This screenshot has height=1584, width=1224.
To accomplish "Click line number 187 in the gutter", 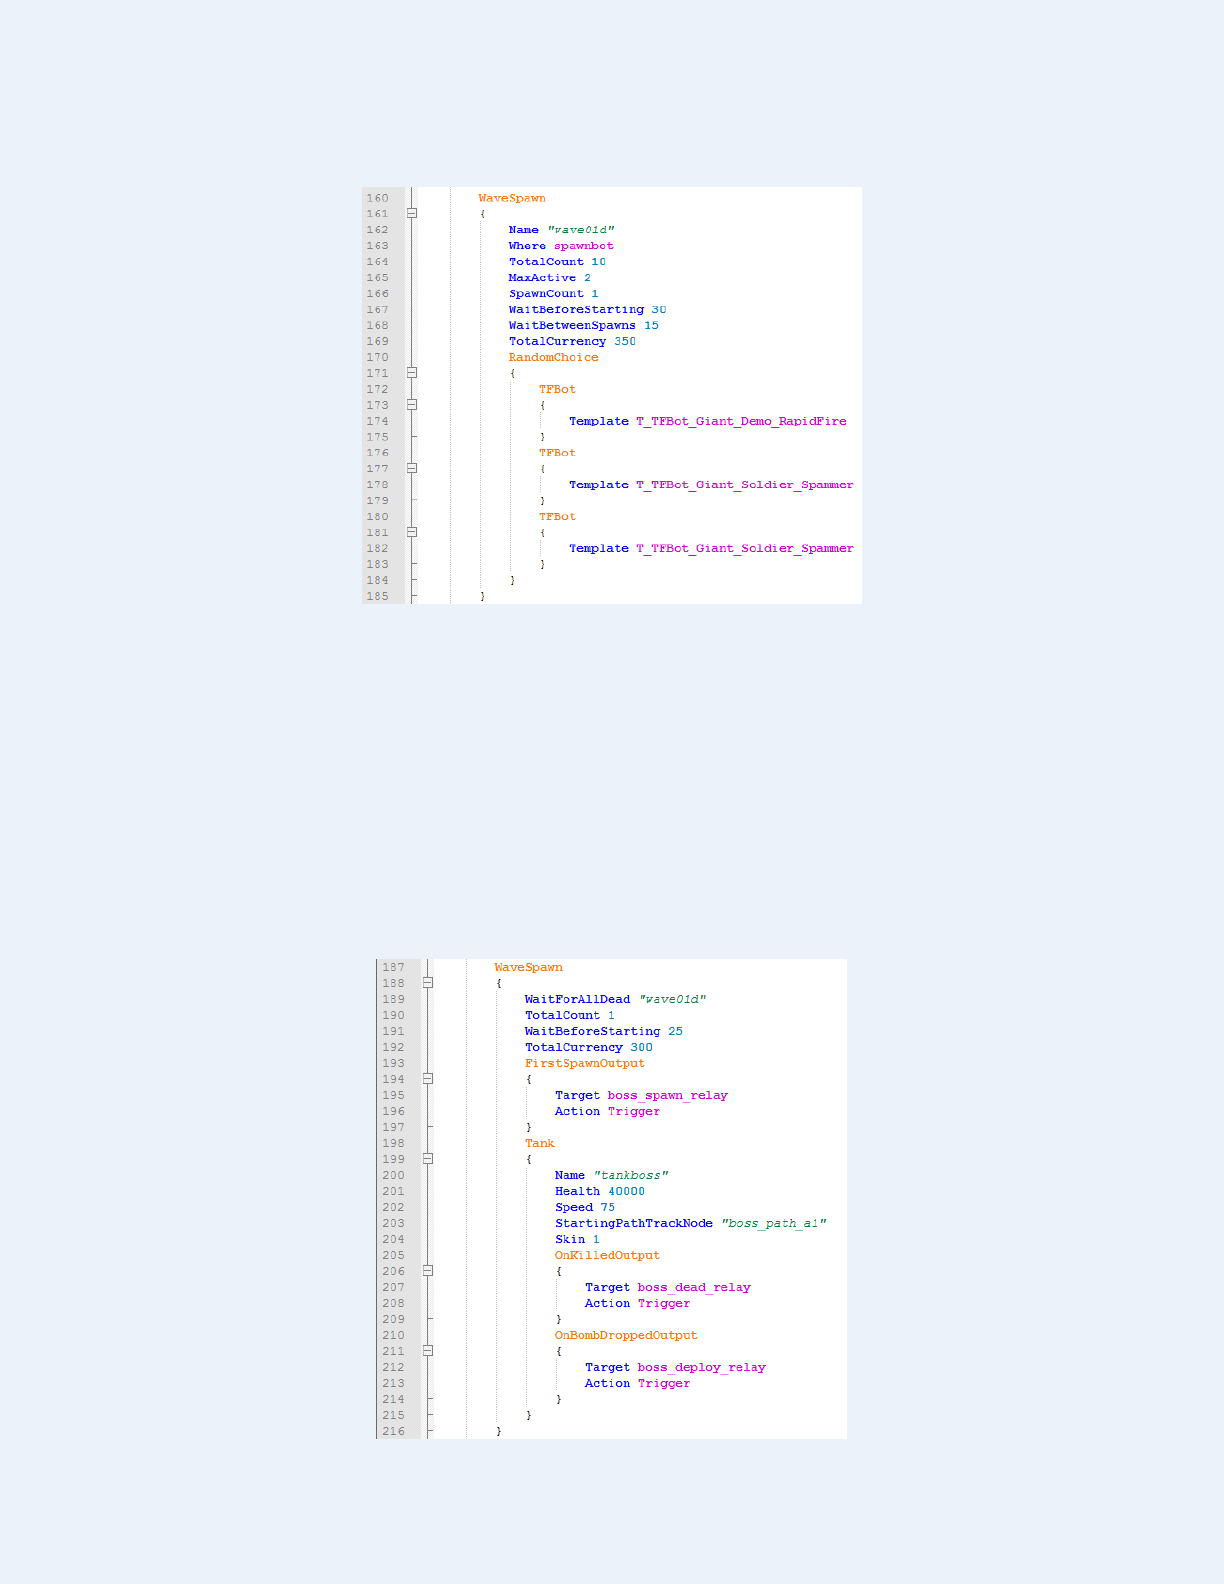I will (393, 968).
